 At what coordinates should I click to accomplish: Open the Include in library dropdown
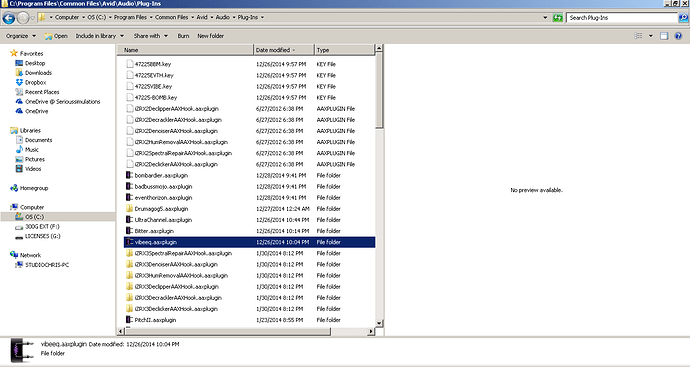click(99, 36)
